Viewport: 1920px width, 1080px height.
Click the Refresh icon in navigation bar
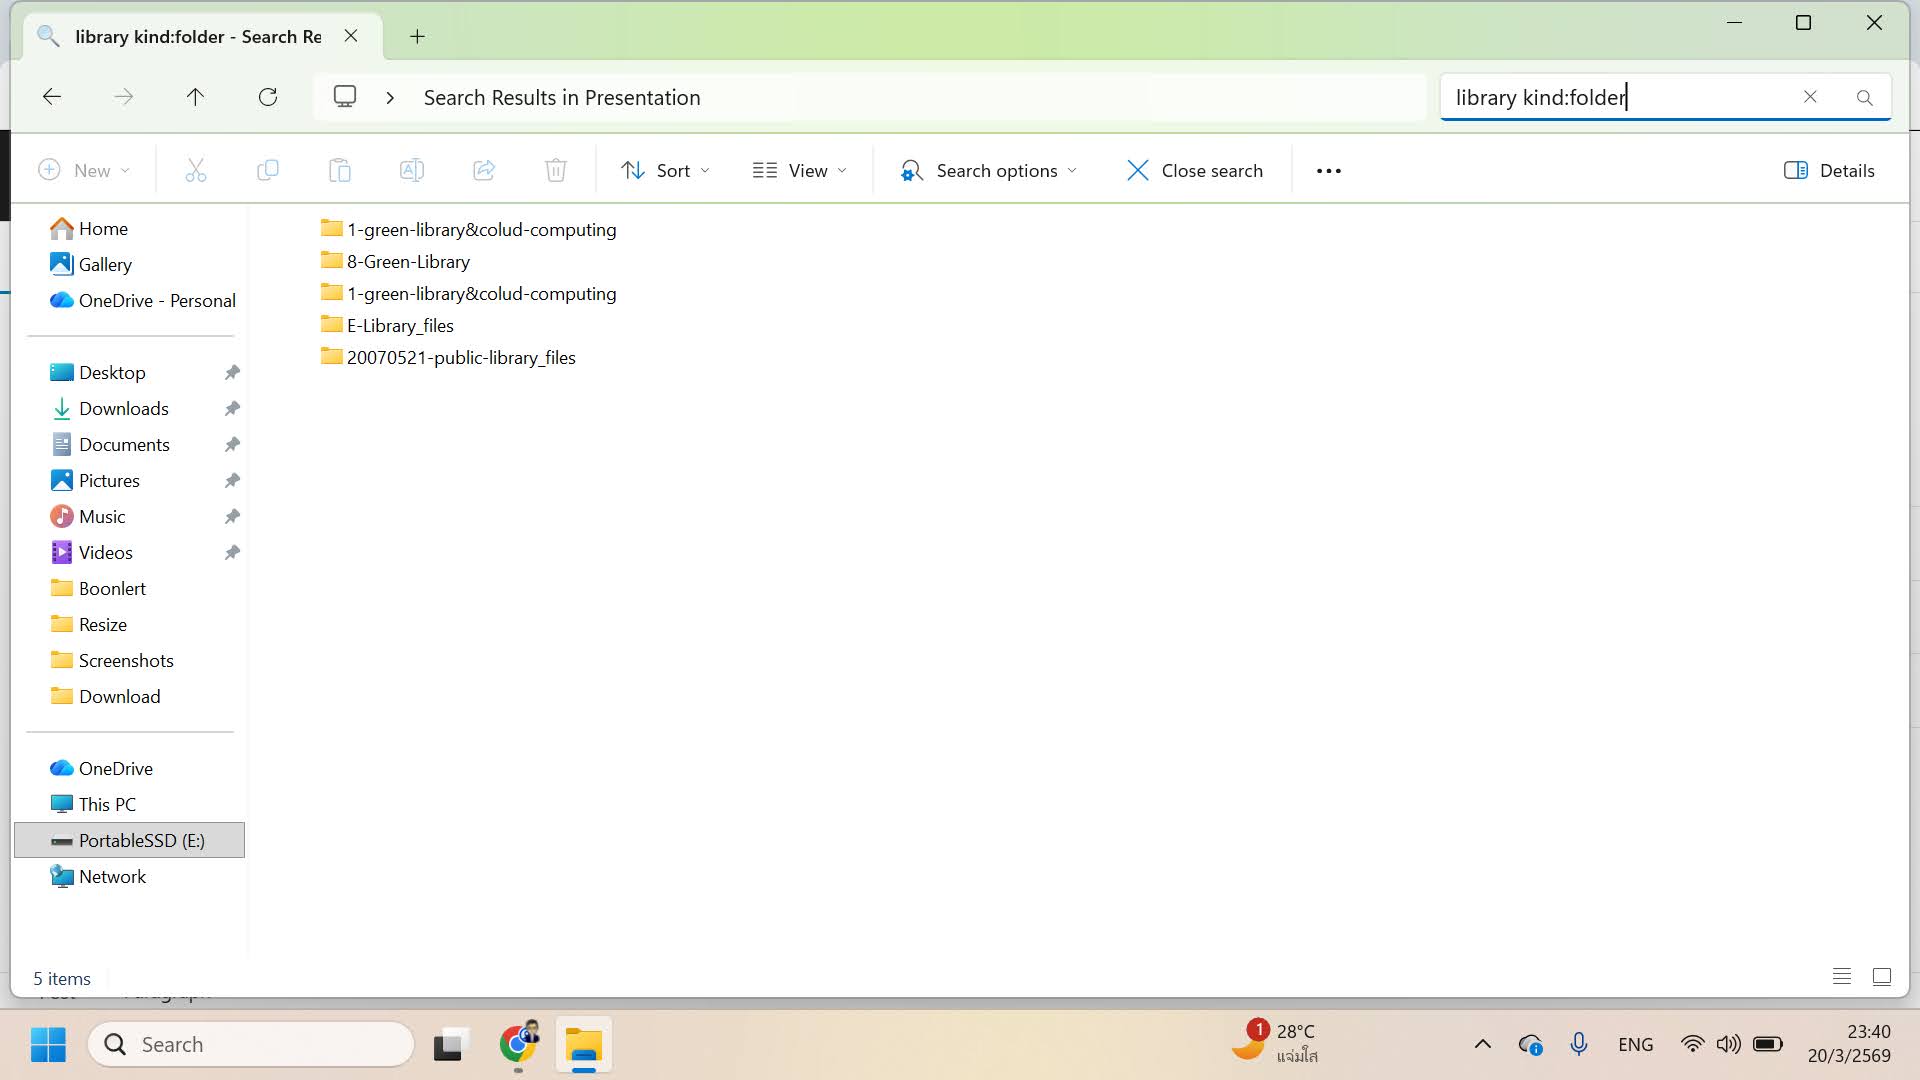point(267,97)
